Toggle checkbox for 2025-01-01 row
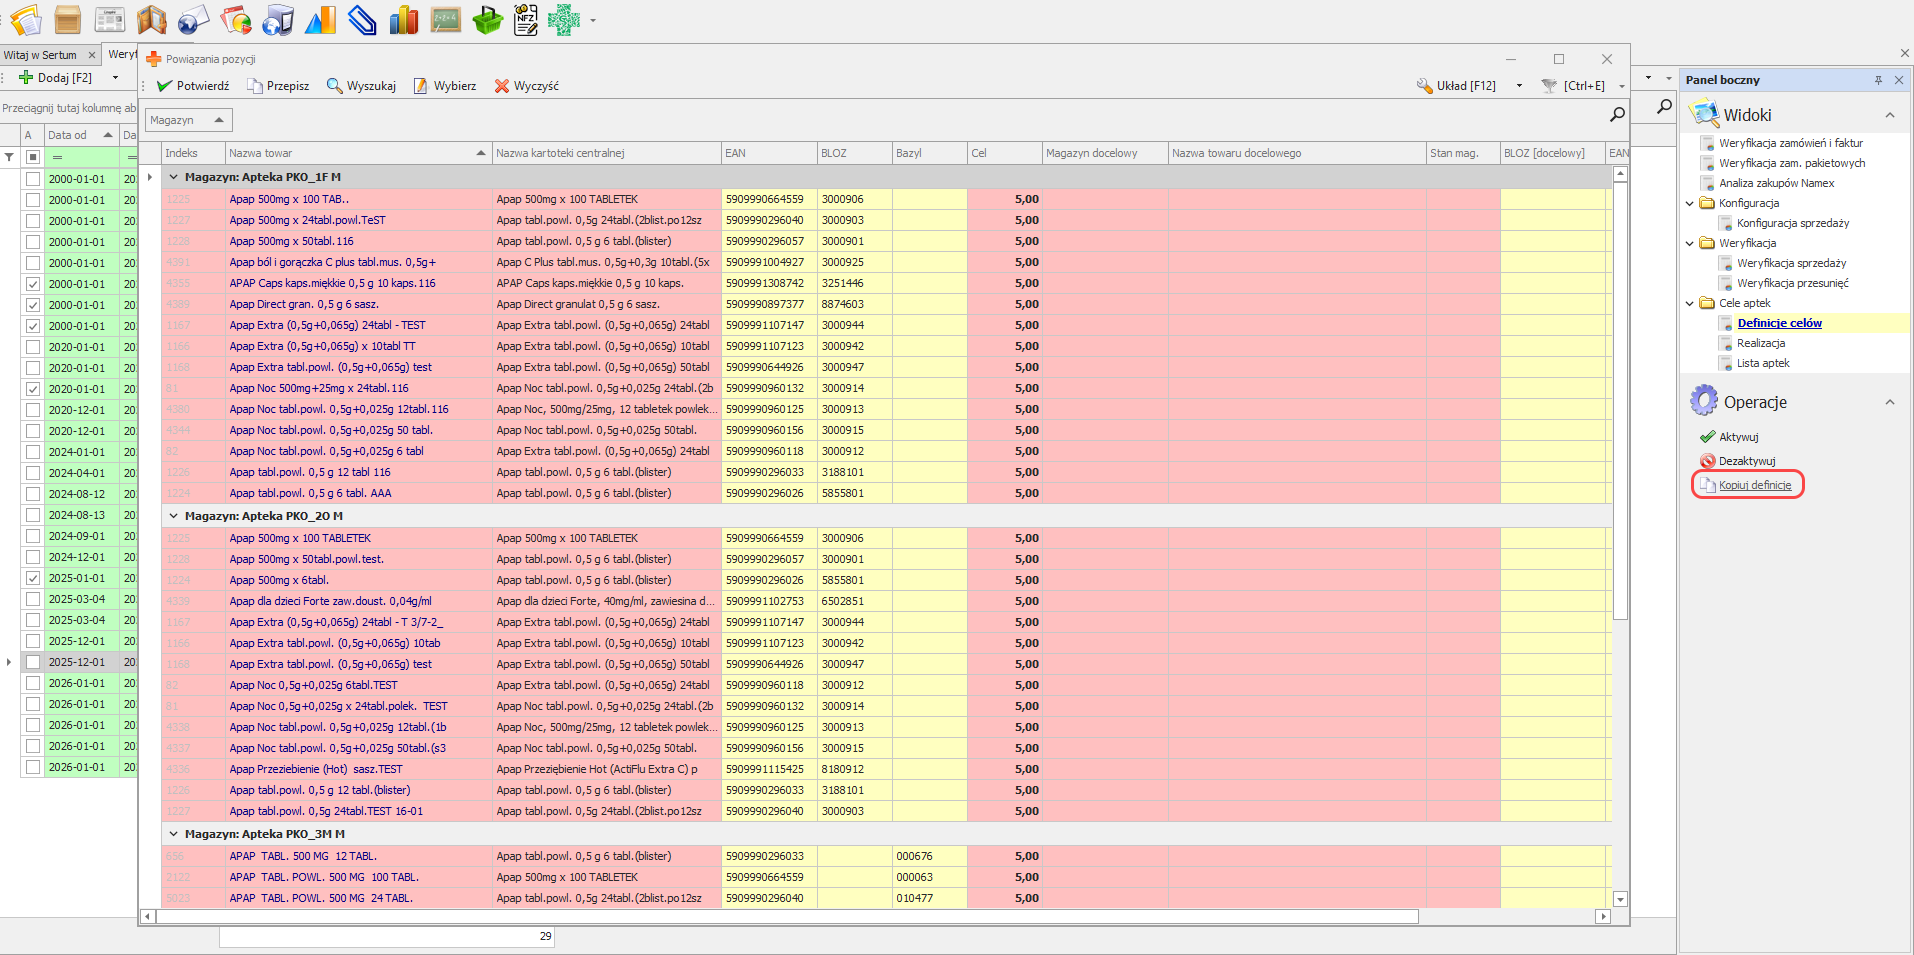Image resolution: width=1914 pixels, height=955 pixels. (x=33, y=578)
